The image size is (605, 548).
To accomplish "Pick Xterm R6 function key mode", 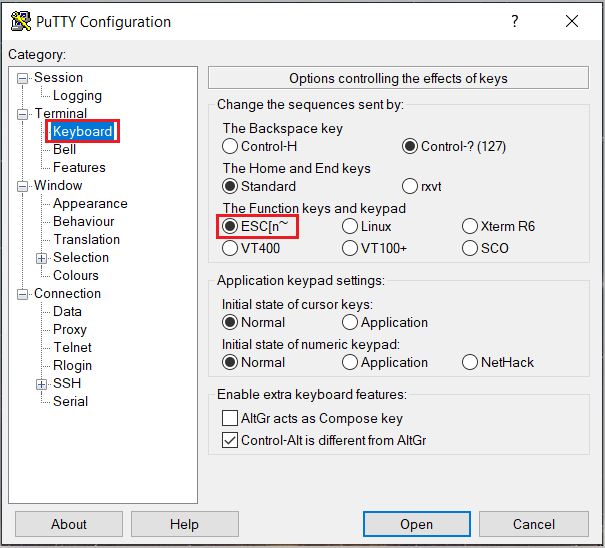I will coord(470,226).
